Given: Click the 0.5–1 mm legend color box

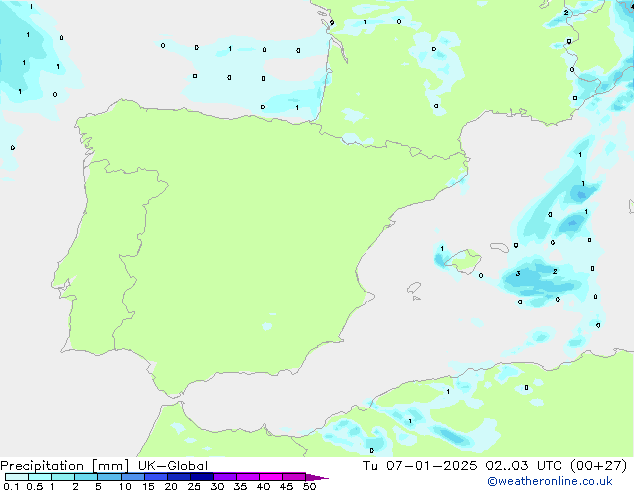Looking at the screenshot, I should [x=40, y=477].
